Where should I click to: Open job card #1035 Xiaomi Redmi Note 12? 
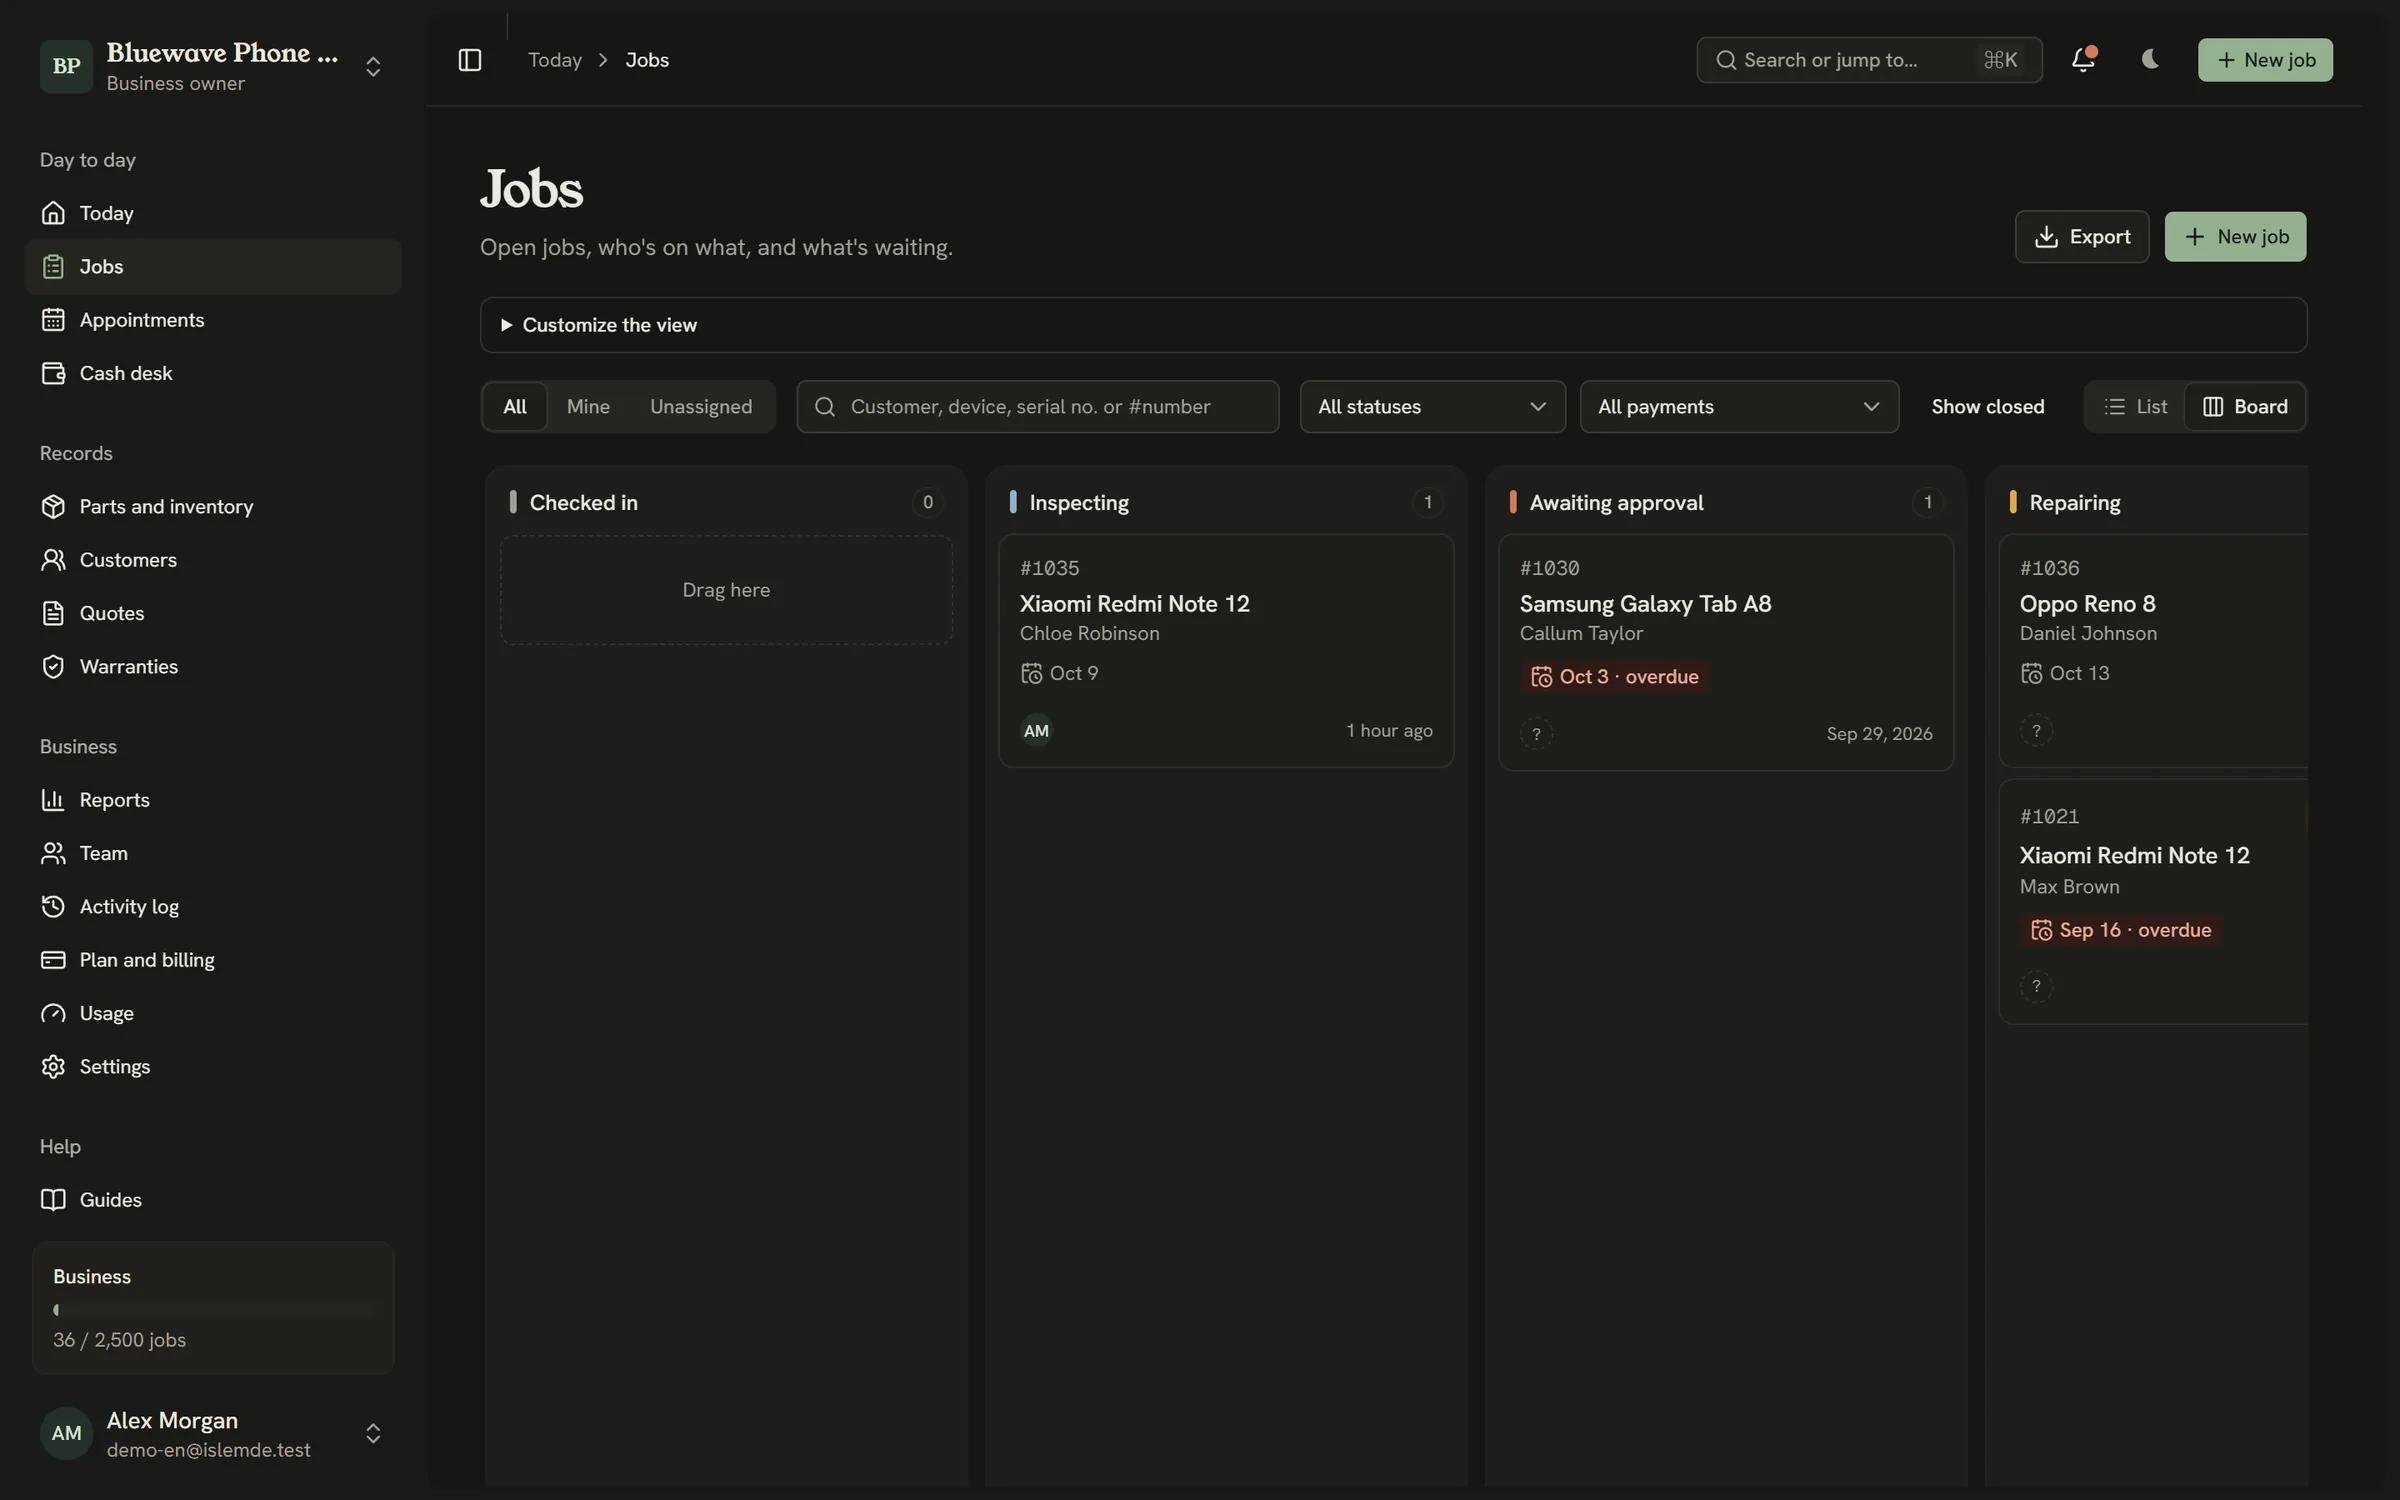pos(1226,651)
